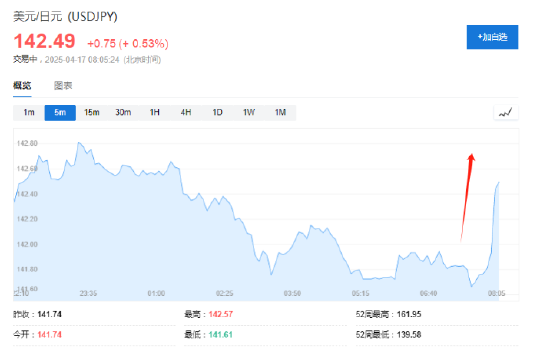The width and height of the screenshot is (550, 361).
Task: Click the chart peak near 142.80
Action: [x=79, y=142]
